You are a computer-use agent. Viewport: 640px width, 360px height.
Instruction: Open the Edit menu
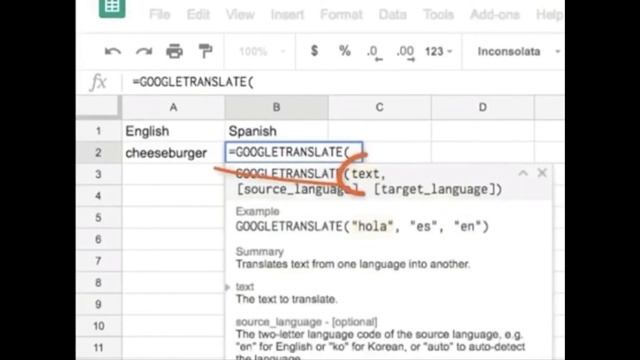pyautogui.click(x=198, y=15)
